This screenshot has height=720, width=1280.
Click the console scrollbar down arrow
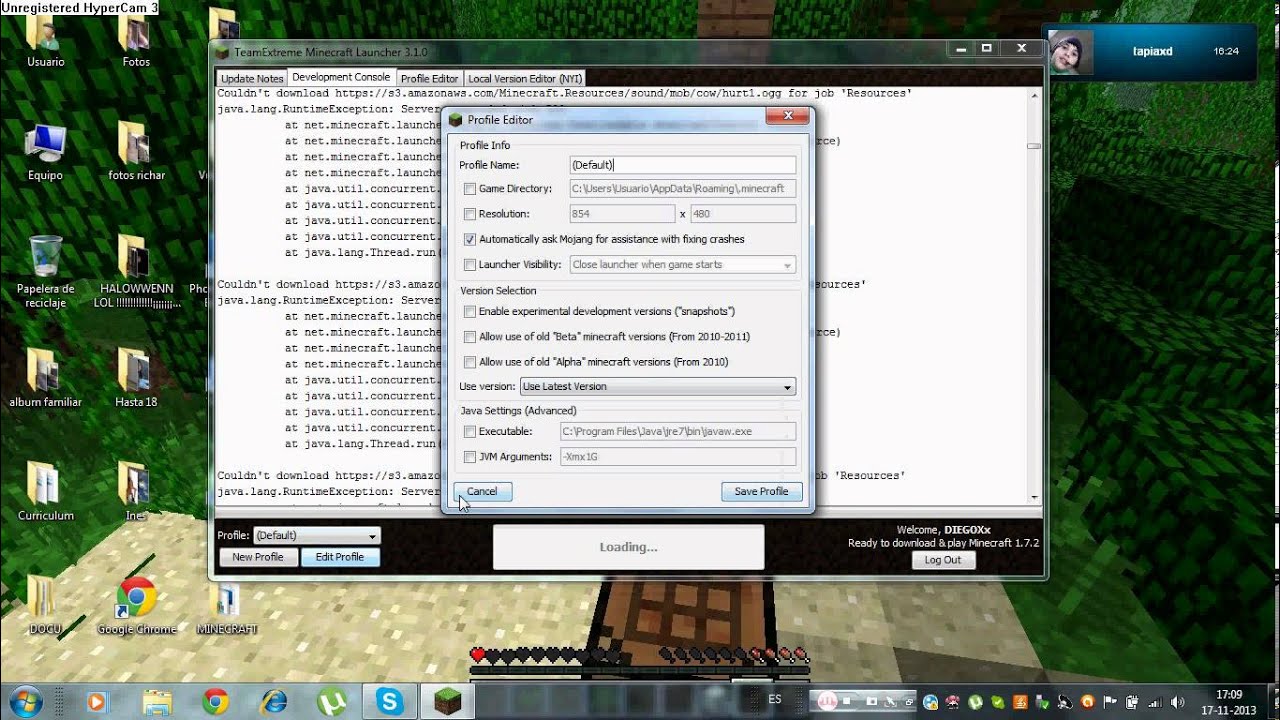pos(1034,496)
